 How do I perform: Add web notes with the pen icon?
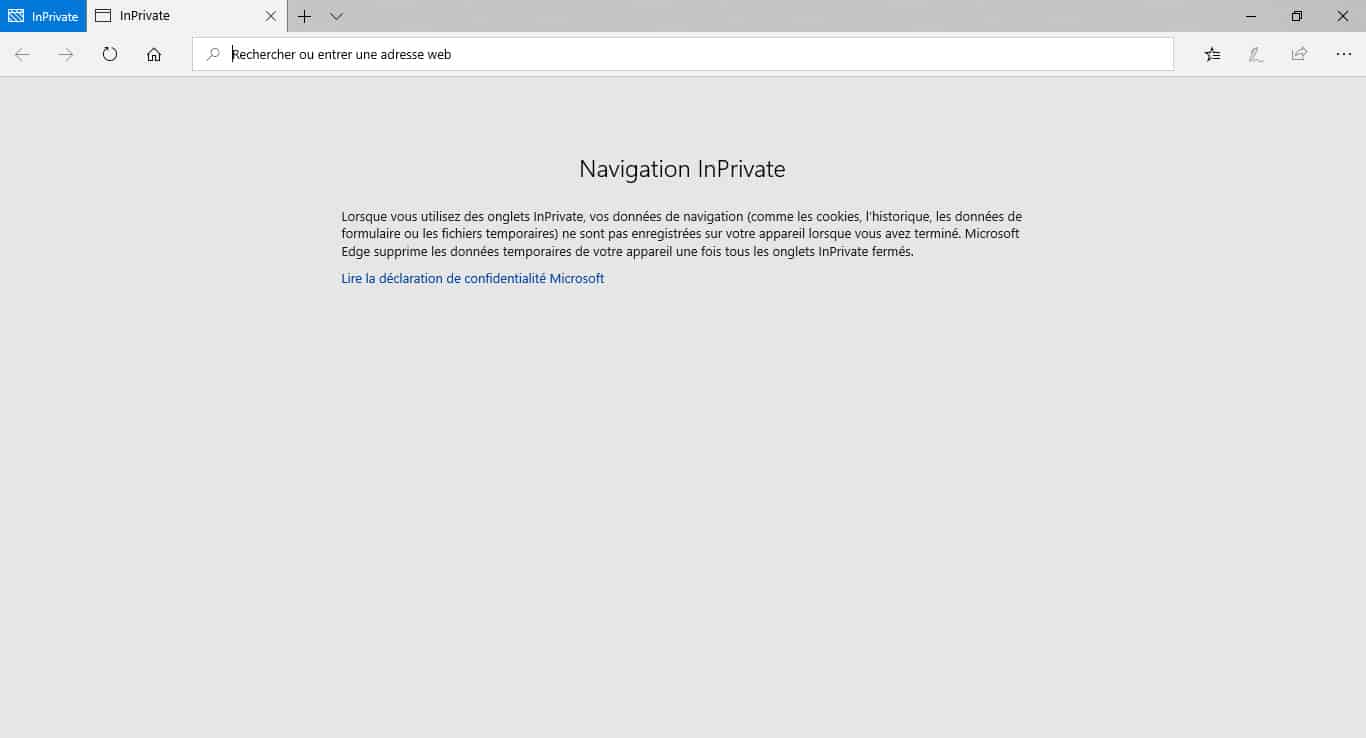[1256, 55]
